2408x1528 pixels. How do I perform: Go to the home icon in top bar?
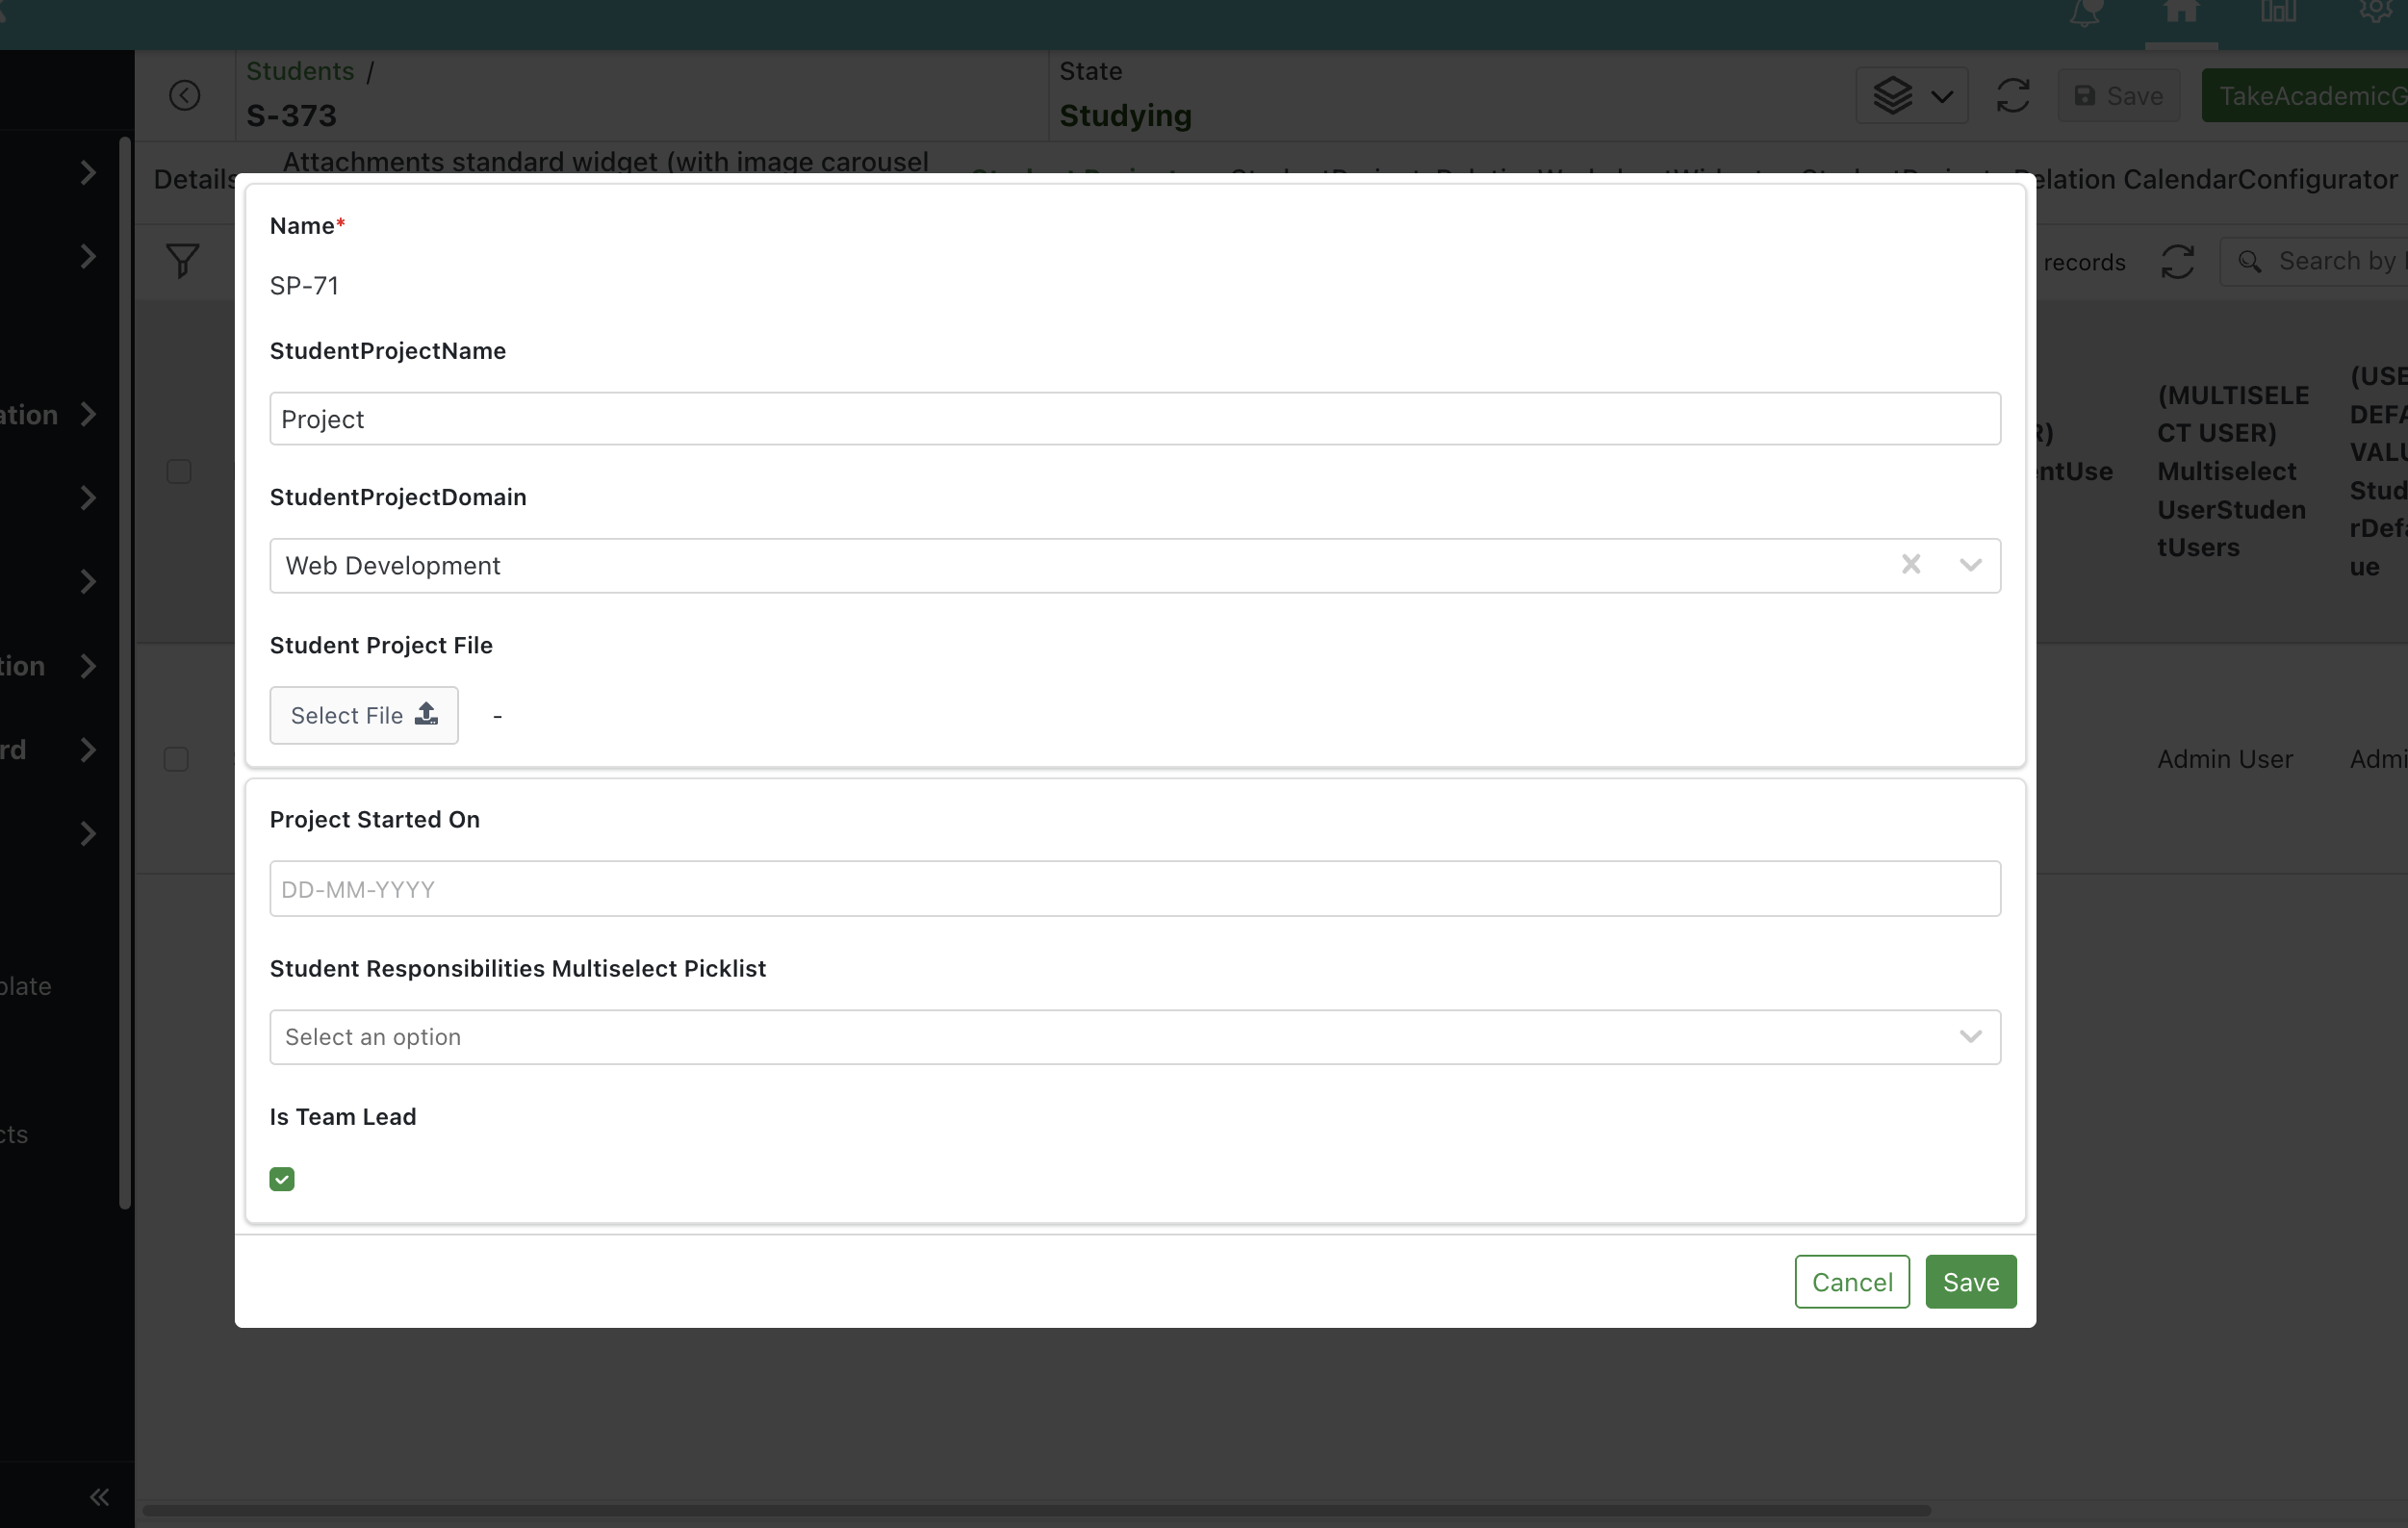pos(2181,12)
